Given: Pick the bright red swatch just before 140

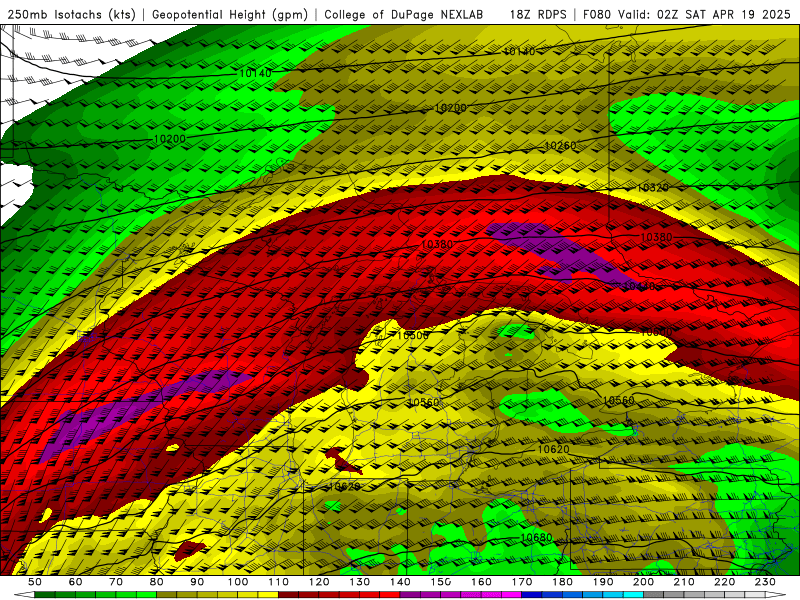Looking at the screenshot, I should coord(390,595).
